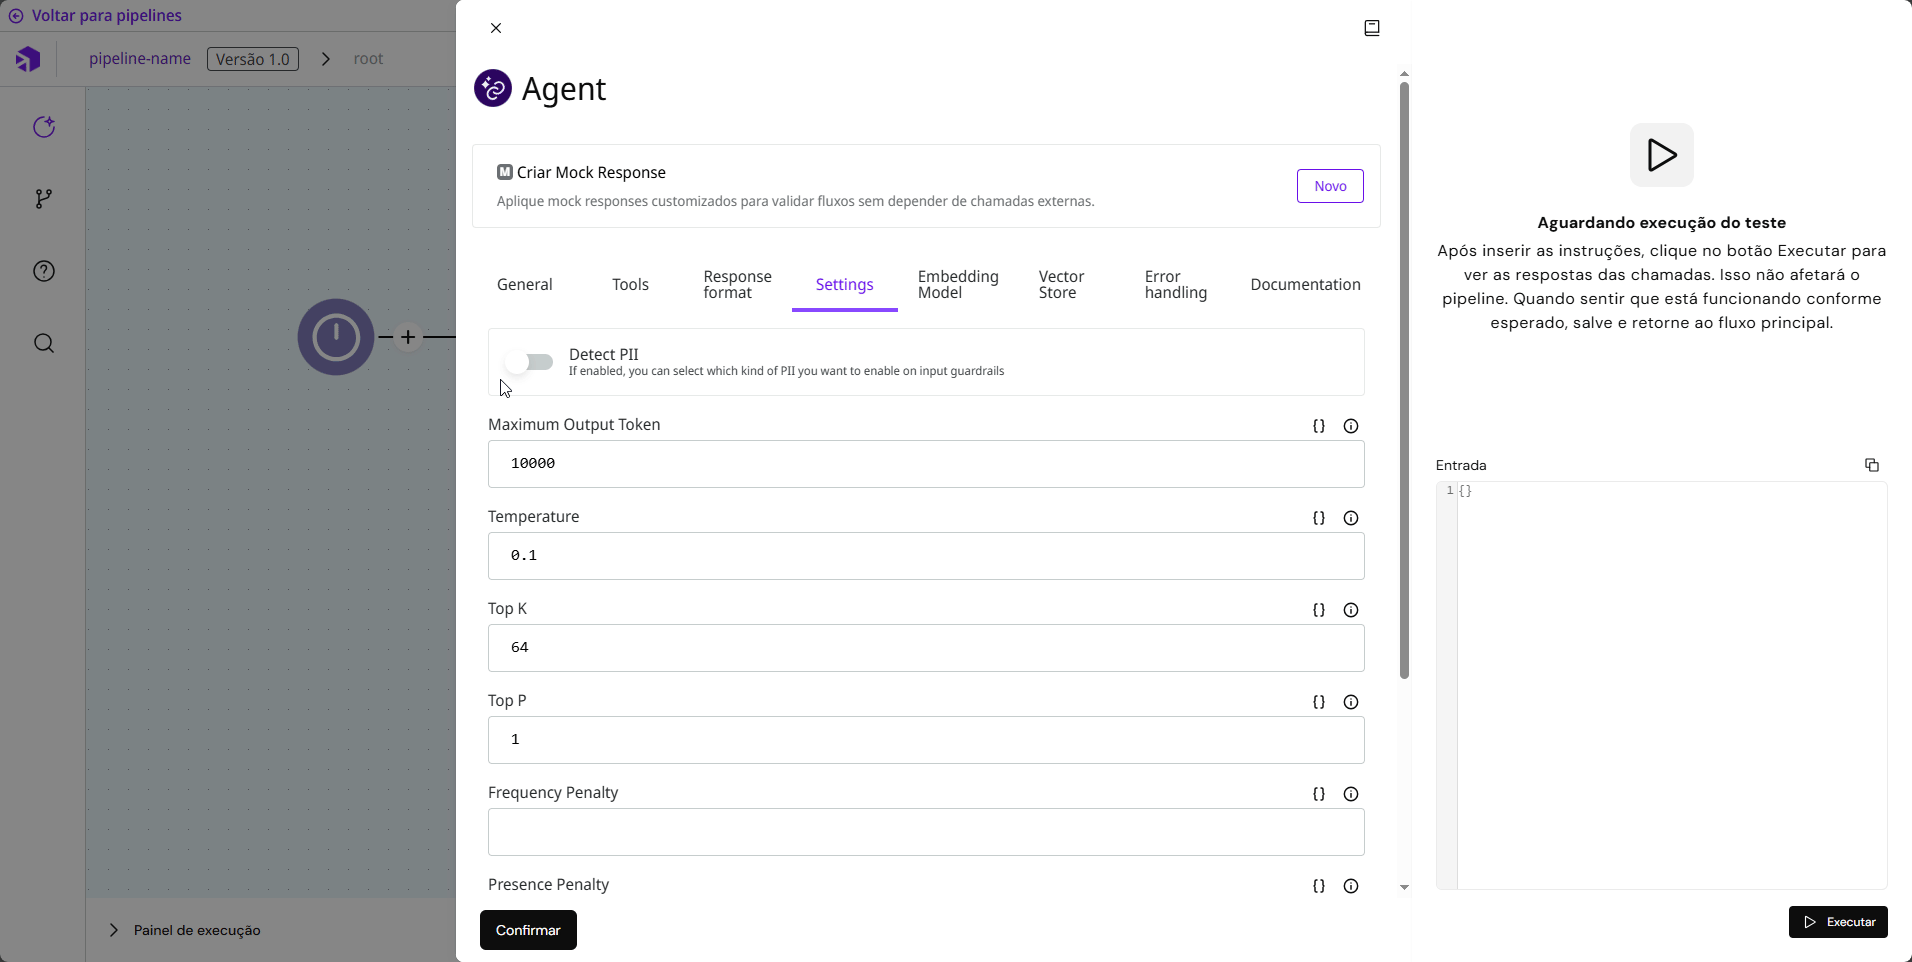Click the info icon for Maximum Output Token
This screenshot has height=962, width=1912.
point(1351,426)
